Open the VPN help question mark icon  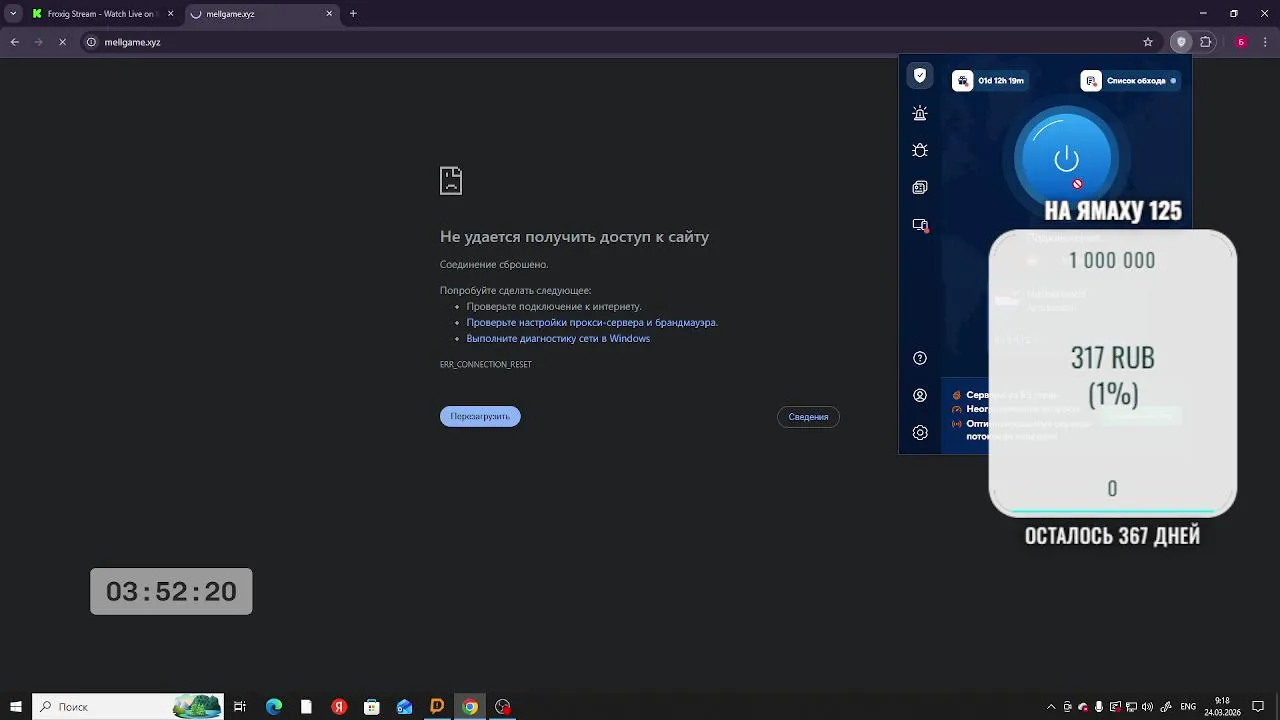920,358
